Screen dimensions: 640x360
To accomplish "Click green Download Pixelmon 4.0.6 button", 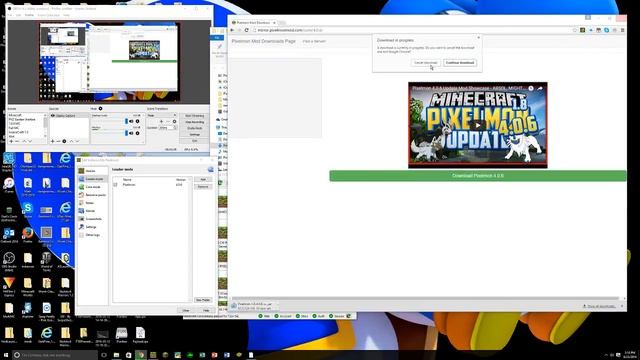I will (x=478, y=176).
